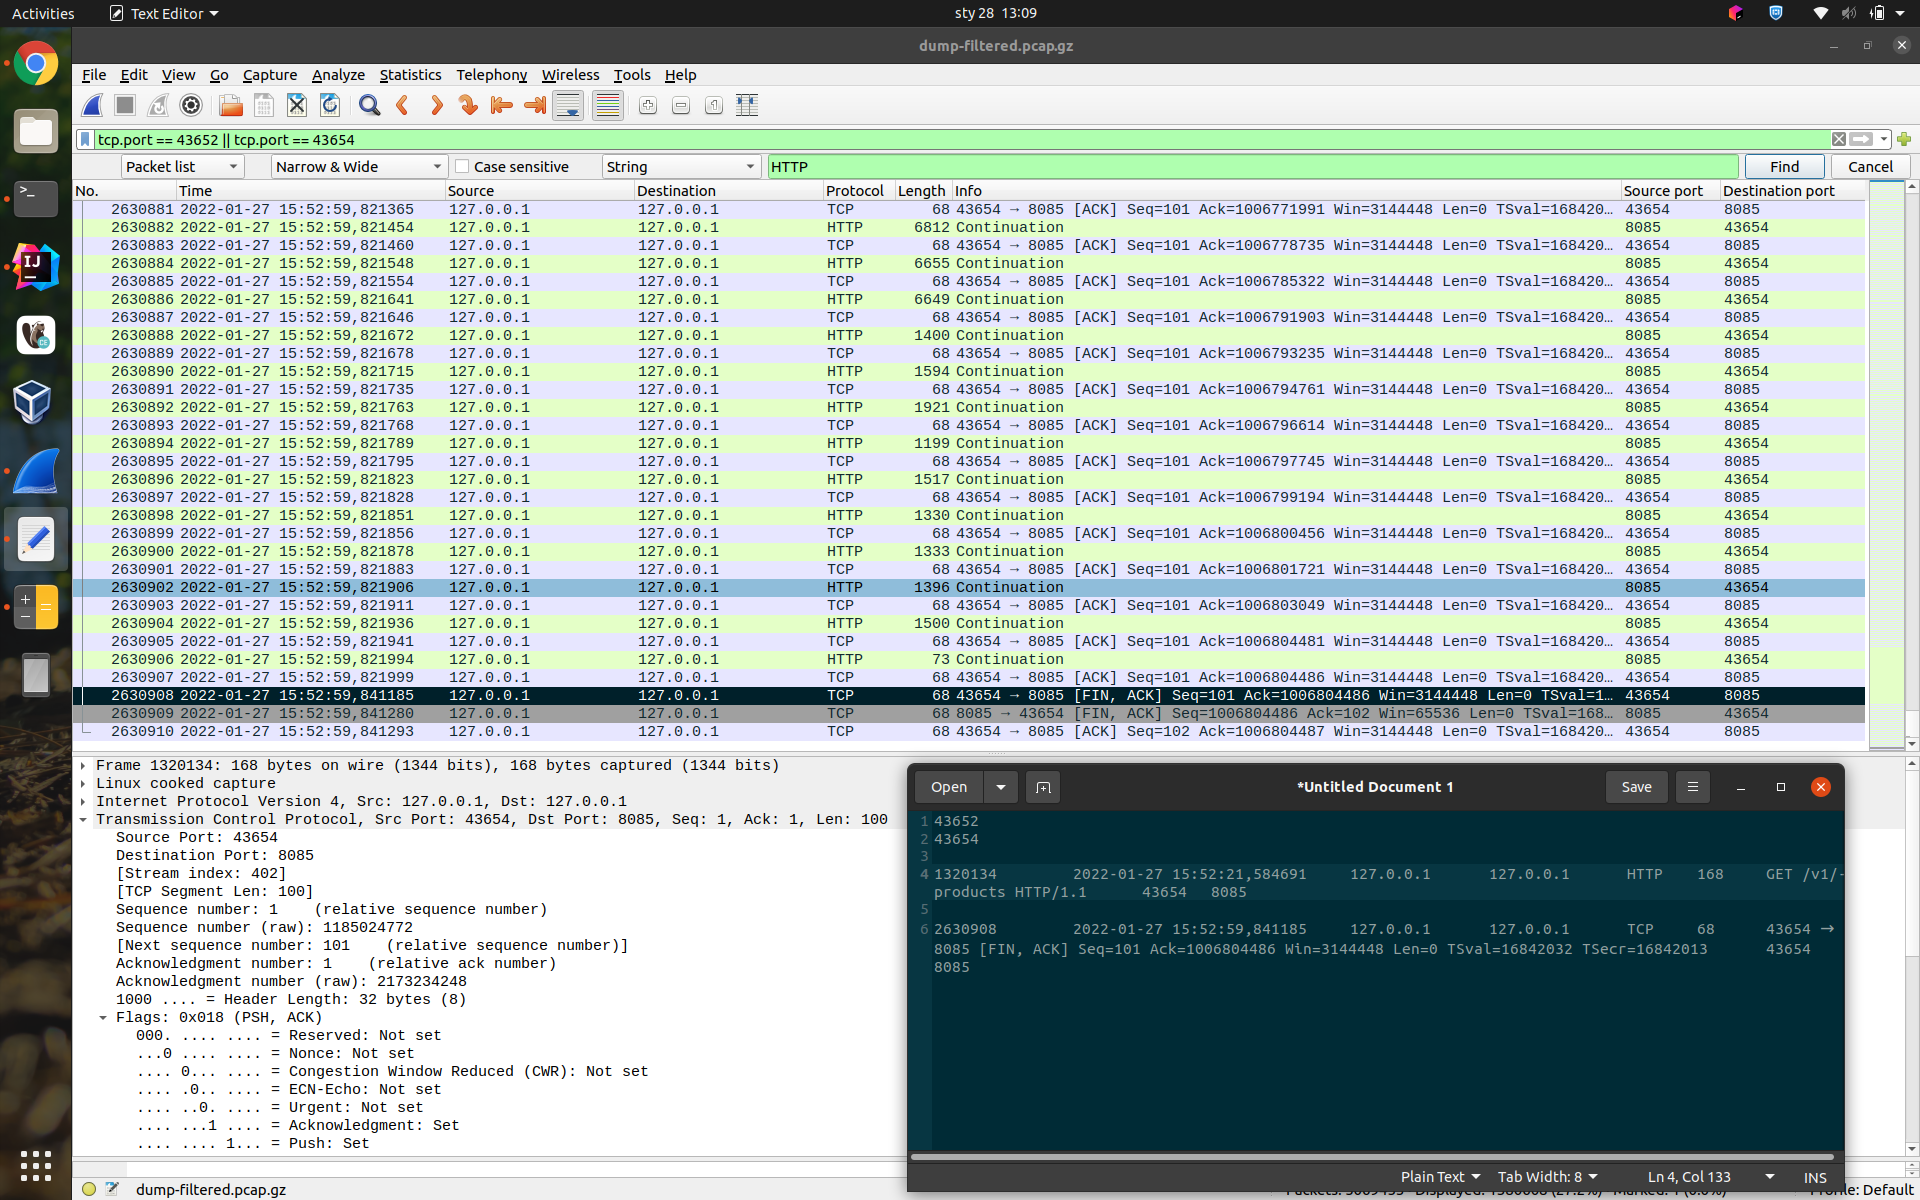Image resolution: width=1920 pixels, height=1200 pixels.
Task: Zoom out on packet text icon
Action: pyautogui.click(x=681, y=105)
